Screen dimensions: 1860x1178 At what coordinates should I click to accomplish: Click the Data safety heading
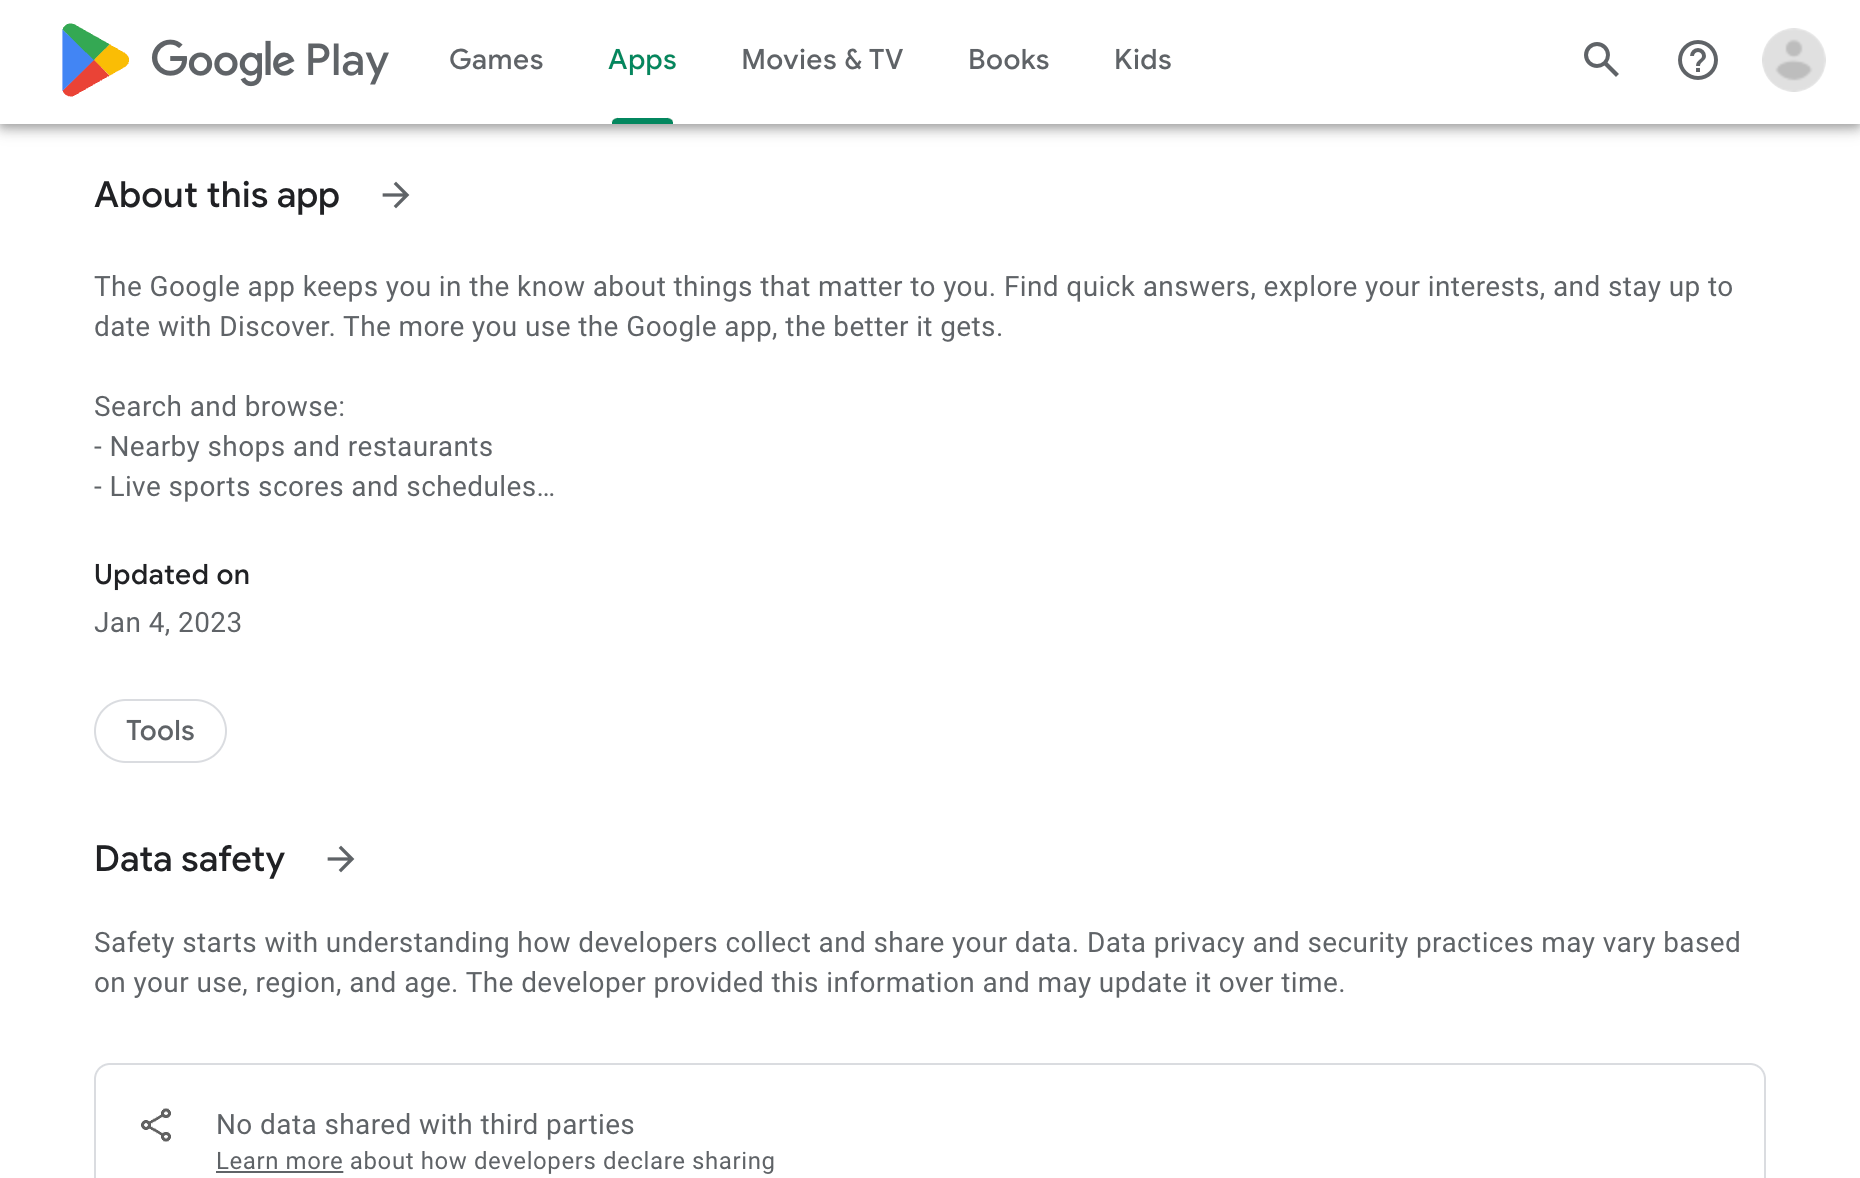coord(189,859)
